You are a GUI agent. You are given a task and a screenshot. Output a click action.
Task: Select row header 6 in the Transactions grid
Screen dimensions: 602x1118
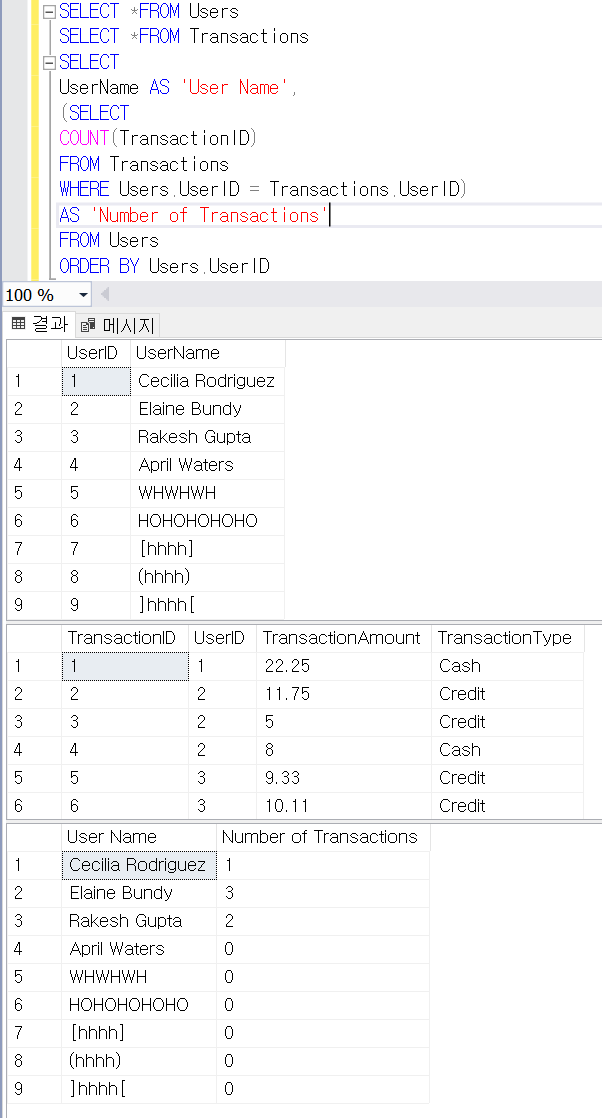(34, 806)
